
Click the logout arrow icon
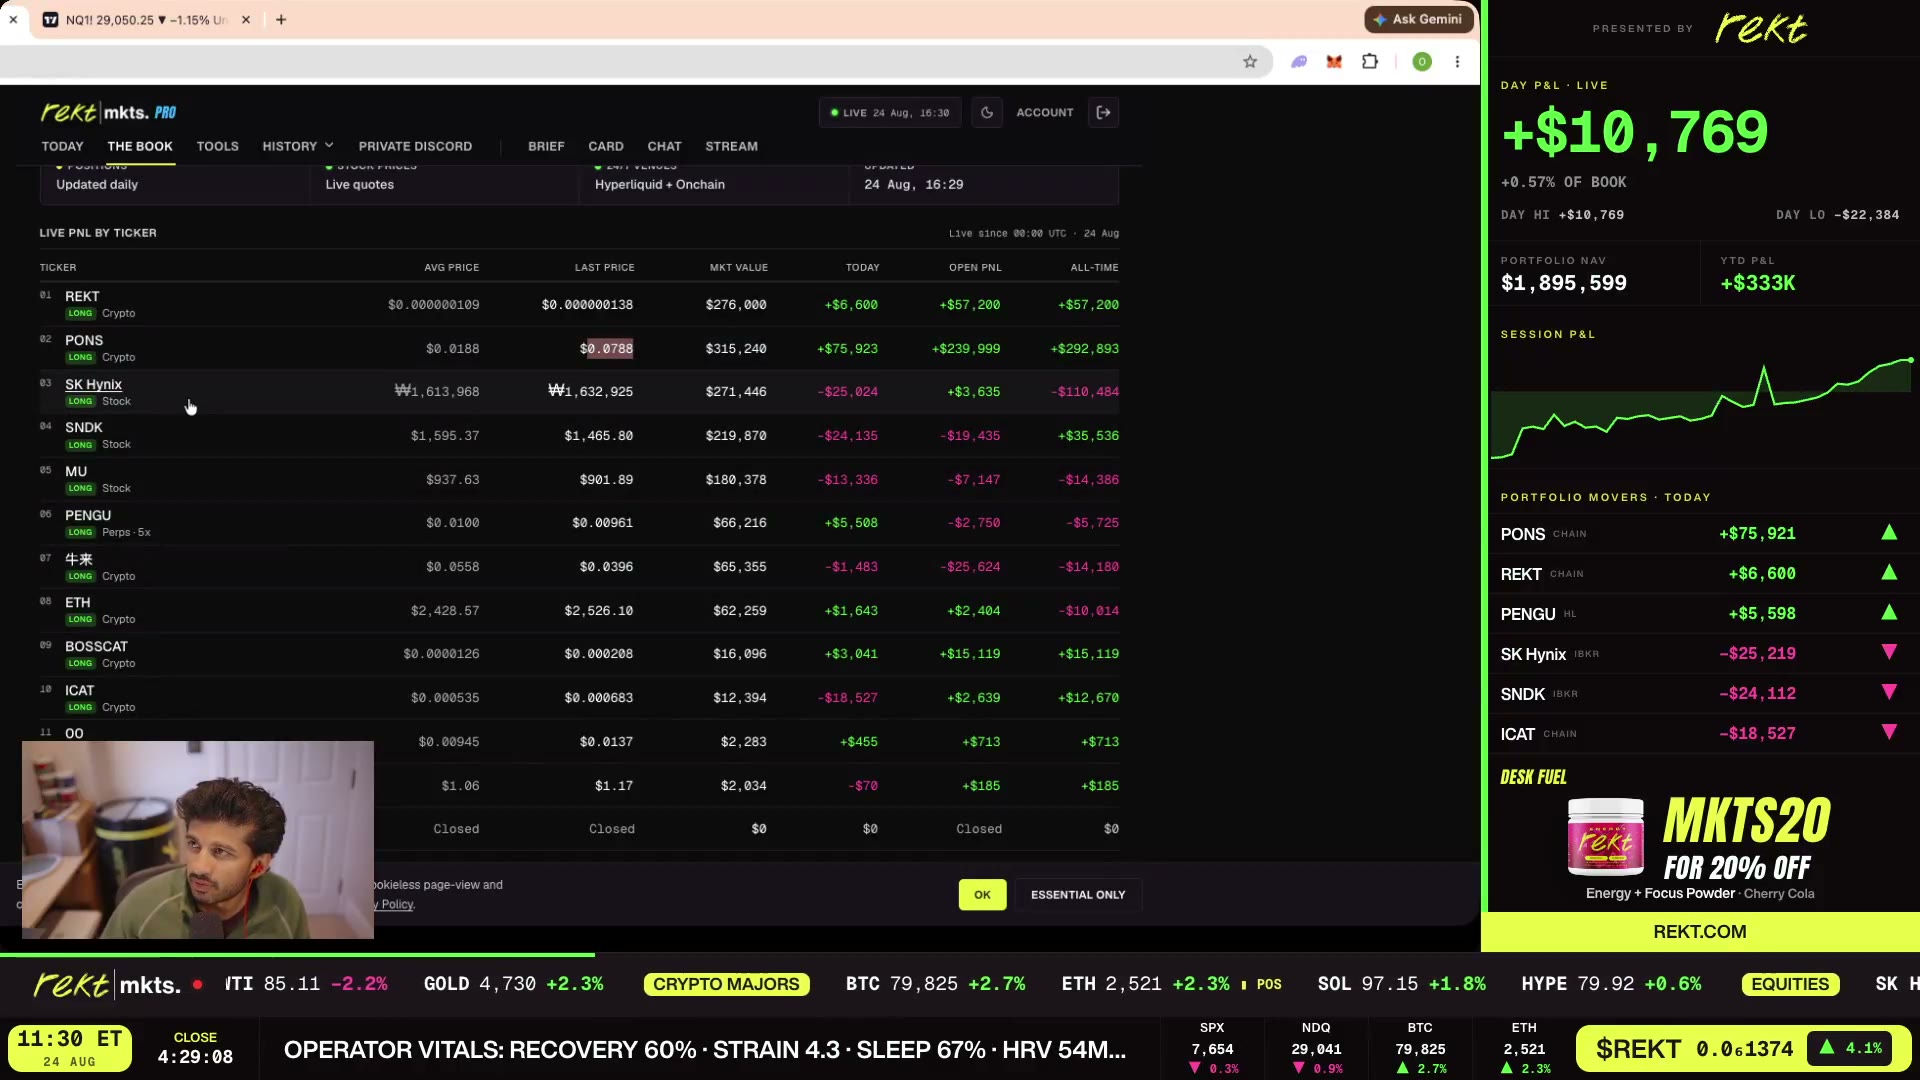(1104, 113)
